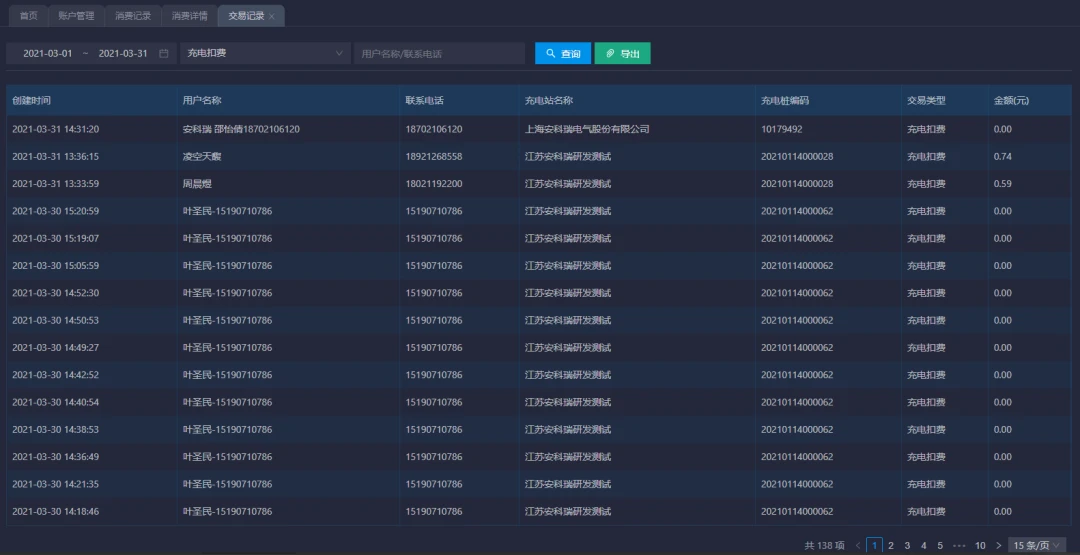Image resolution: width=1080 pixels, height=555 pixels.
Task: Select the row created 2021-03-30 14:40:54
Action: [539, 403]
